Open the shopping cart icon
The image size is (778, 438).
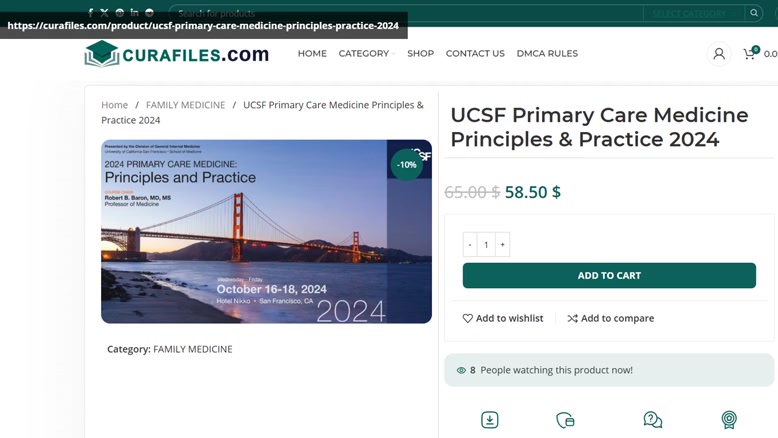[749, 54]
